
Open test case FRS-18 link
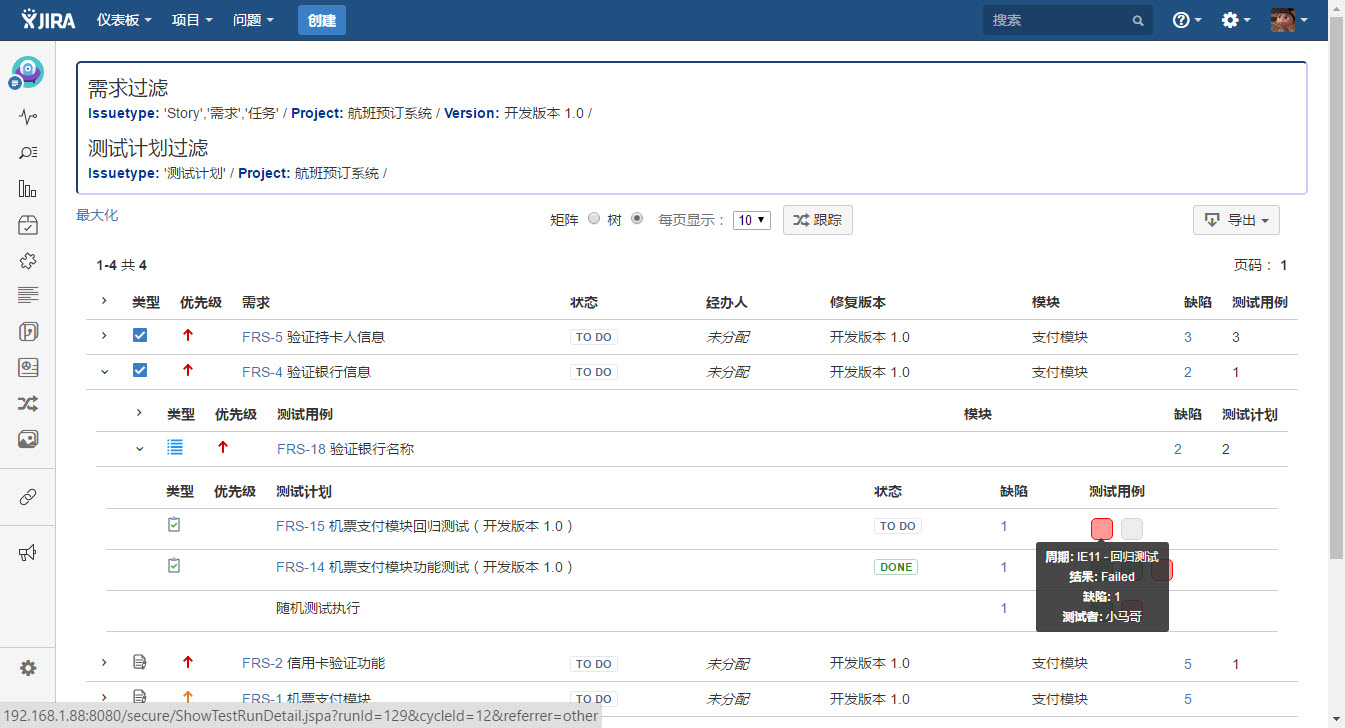pyautogui.click(x=301, y=449)
